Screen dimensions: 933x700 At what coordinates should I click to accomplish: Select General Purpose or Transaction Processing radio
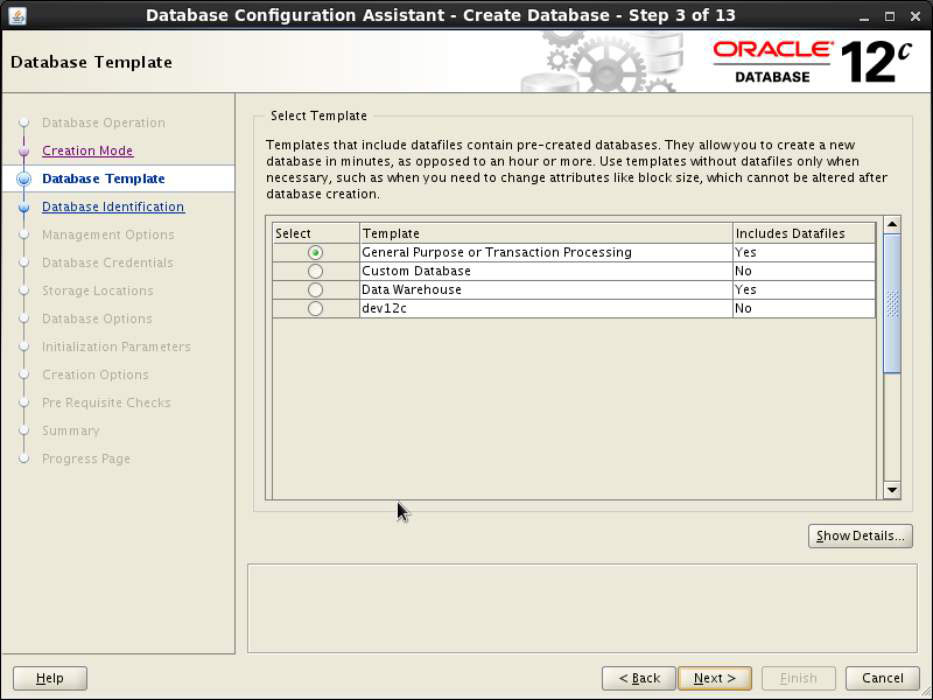(x=316, y=253)
